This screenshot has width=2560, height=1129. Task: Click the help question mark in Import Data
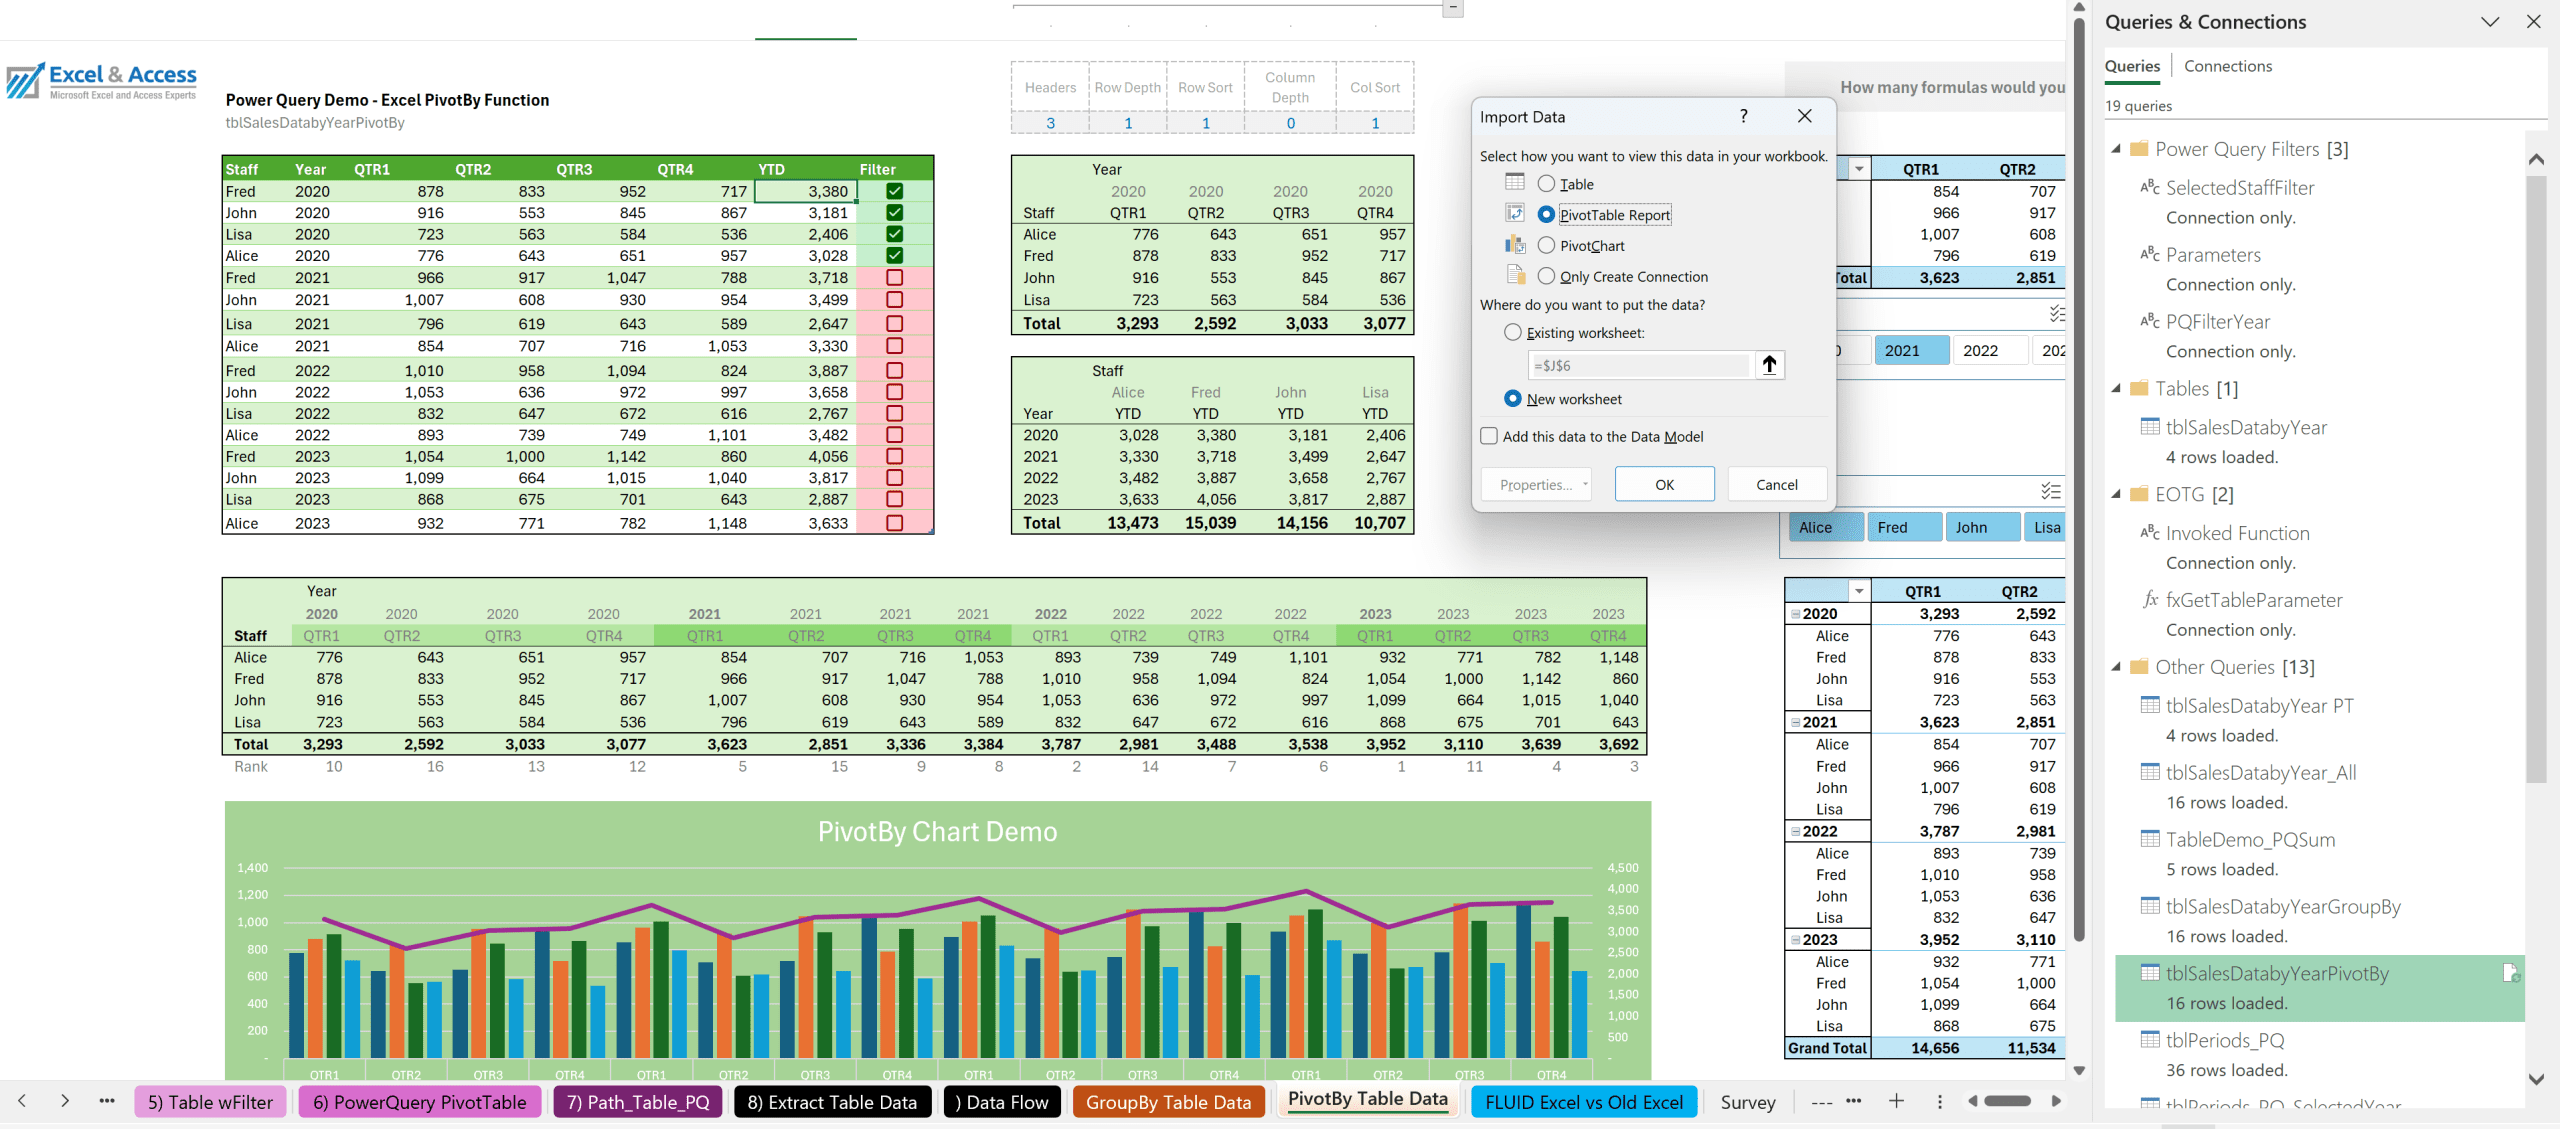pos(1743,116)
